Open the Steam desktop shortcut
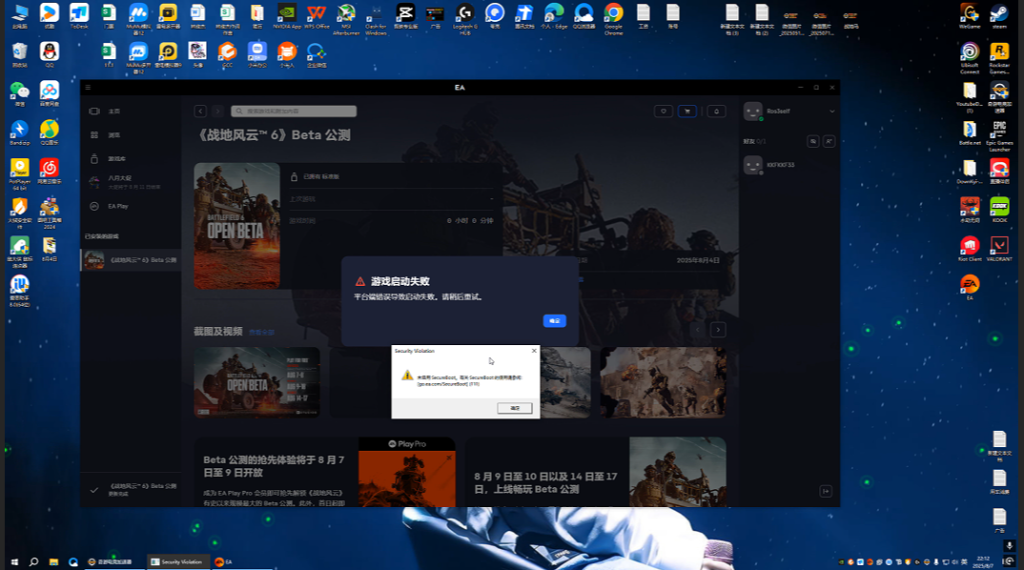This screenshot has width=1024, height=570. pyautogui.click(x=999, y=16)
